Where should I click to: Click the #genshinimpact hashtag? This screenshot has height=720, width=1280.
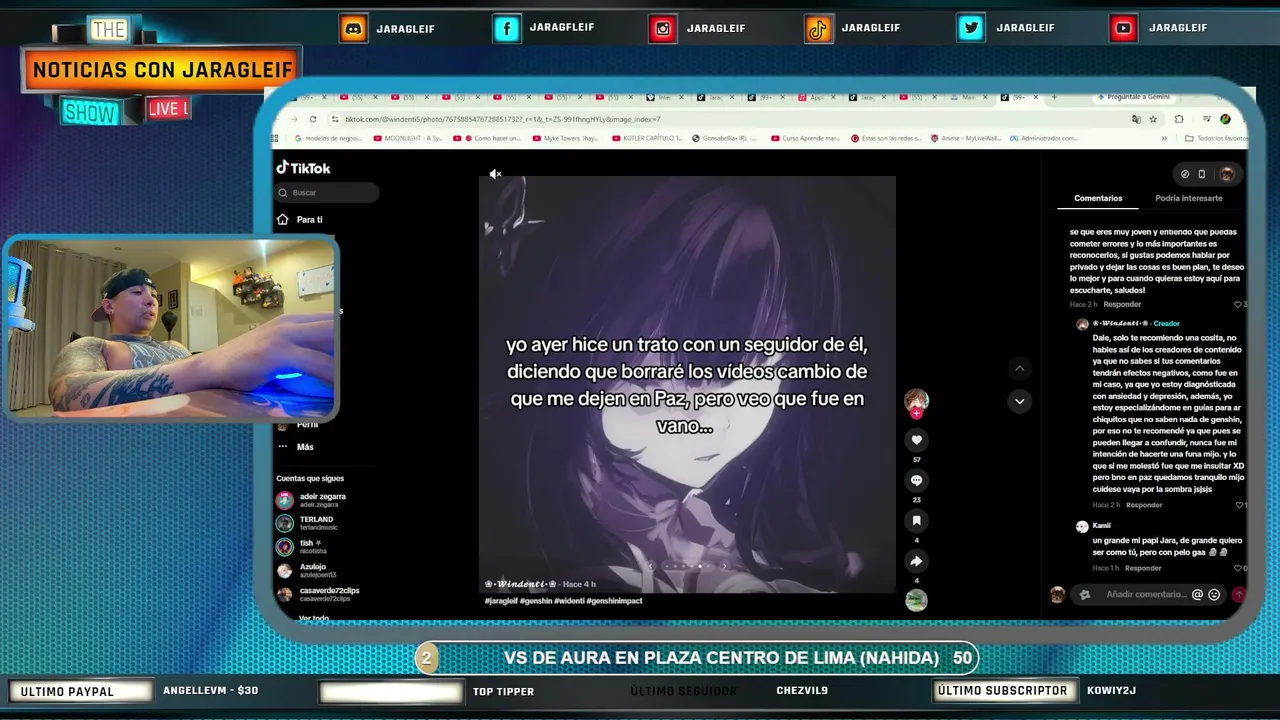(614, 601)
